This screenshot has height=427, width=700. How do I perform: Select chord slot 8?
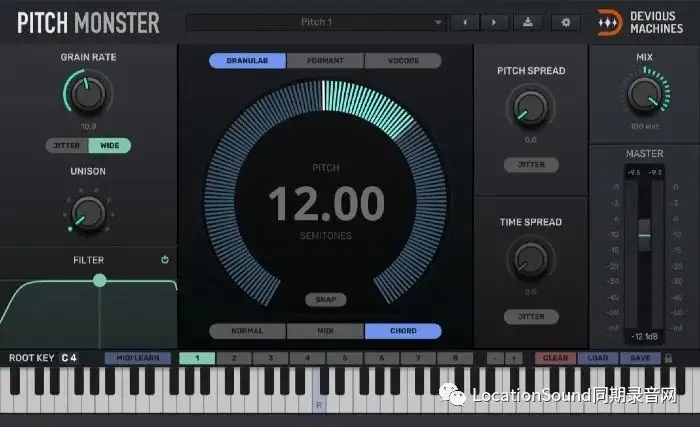point(455,358)
